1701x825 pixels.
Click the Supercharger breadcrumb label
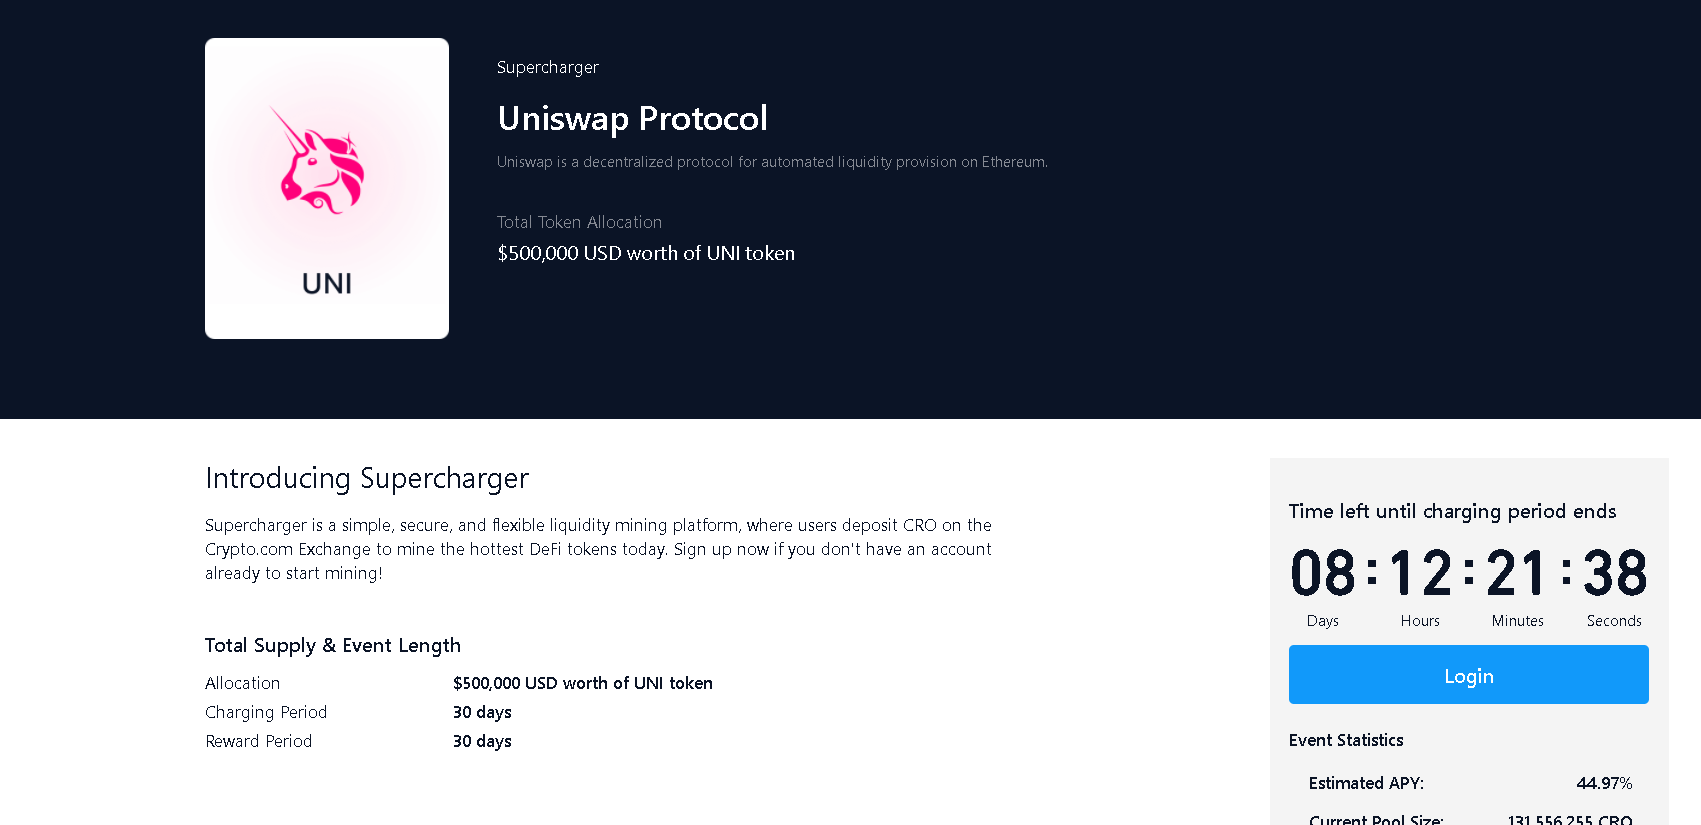pyautogui.click(x=548, y=67)
